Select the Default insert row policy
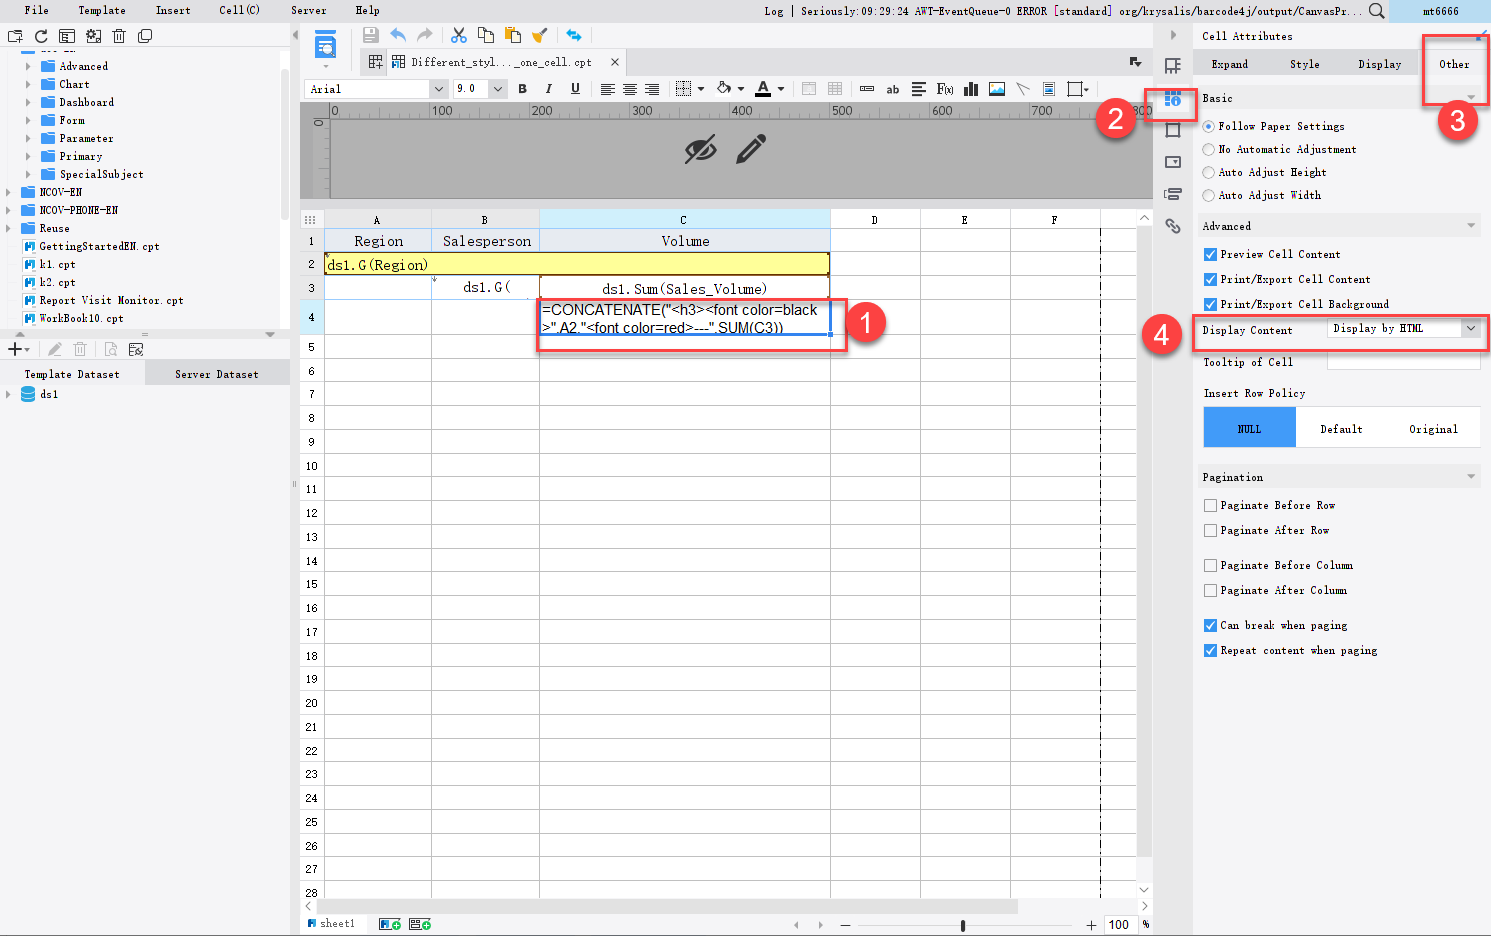Viewport: 1491px width, 936px height. (x=1341, y=428)
